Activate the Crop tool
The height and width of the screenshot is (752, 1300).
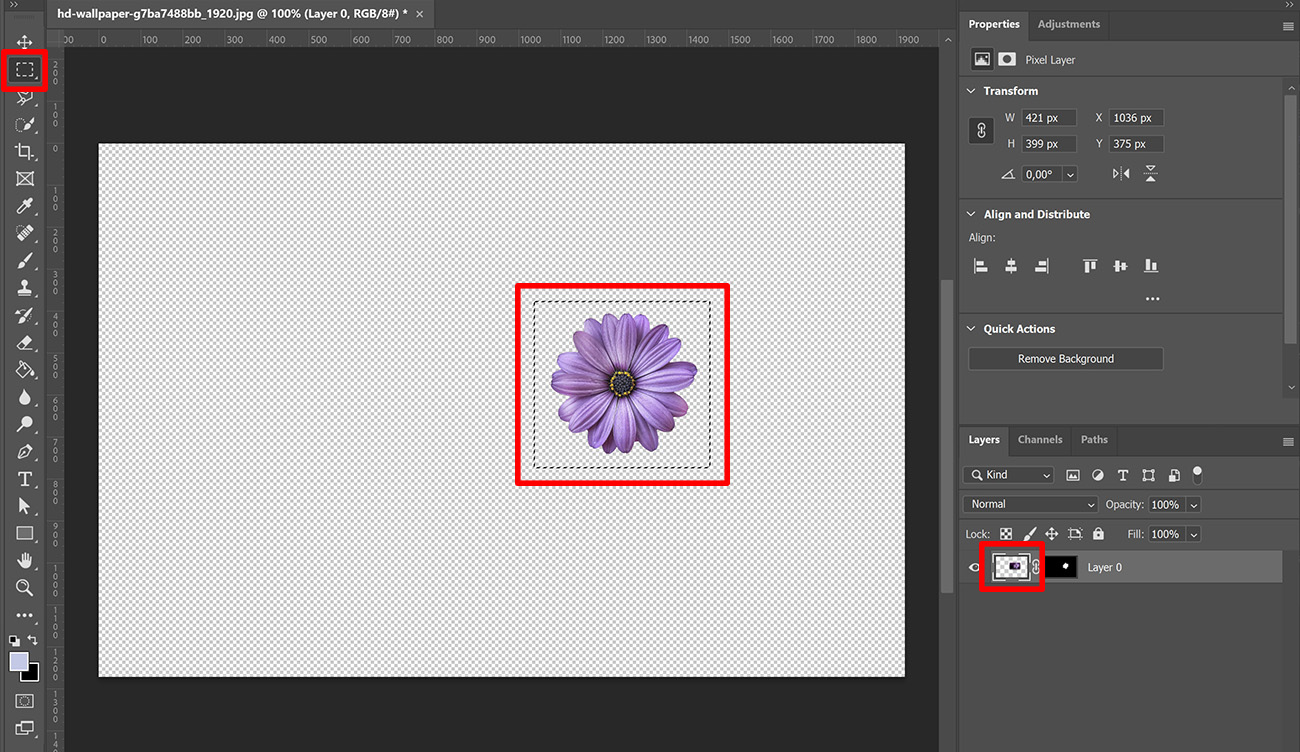[x=25, y=152]
